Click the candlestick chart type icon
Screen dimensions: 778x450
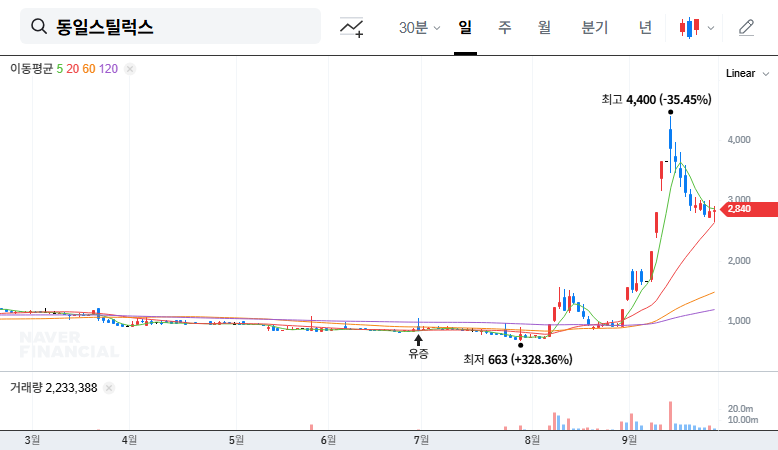(x=690, y=28)
